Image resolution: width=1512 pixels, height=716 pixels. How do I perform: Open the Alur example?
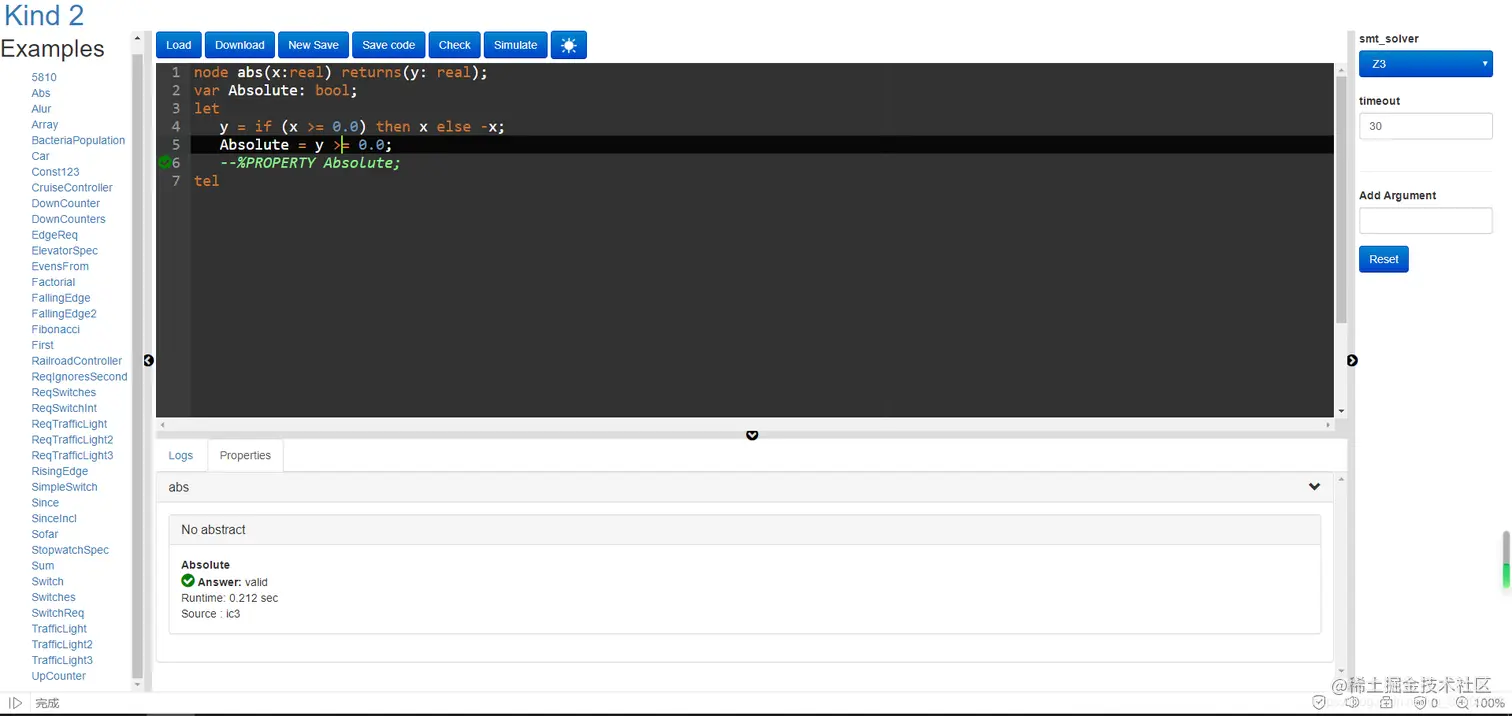(x=41, y=109)
